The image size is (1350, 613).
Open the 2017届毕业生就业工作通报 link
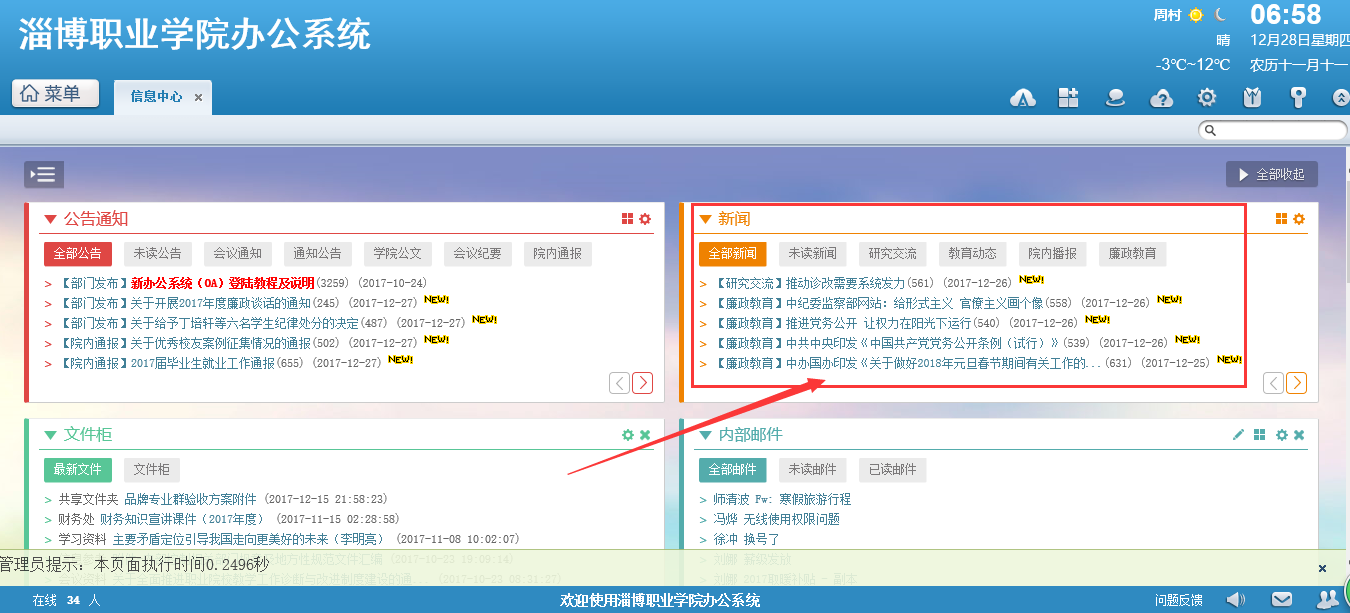pos(202,363)
